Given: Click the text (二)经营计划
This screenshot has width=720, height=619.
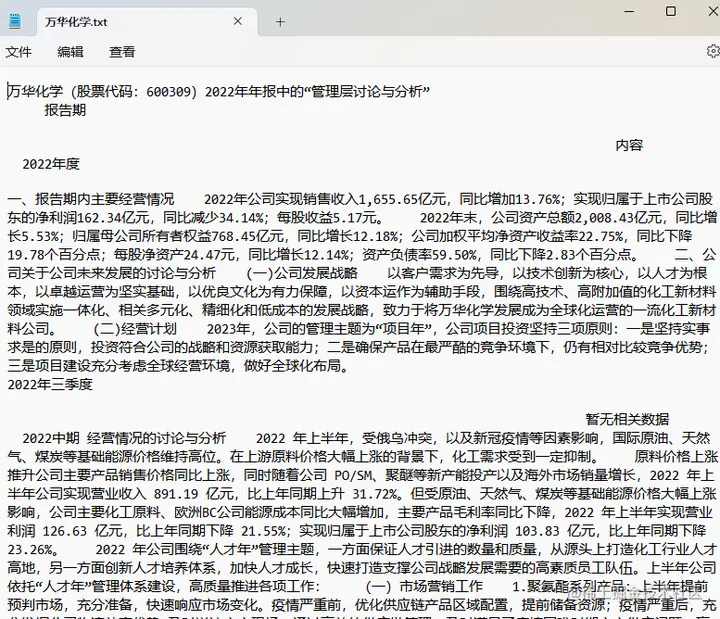Looking at the screenshot, I should 135,329.
